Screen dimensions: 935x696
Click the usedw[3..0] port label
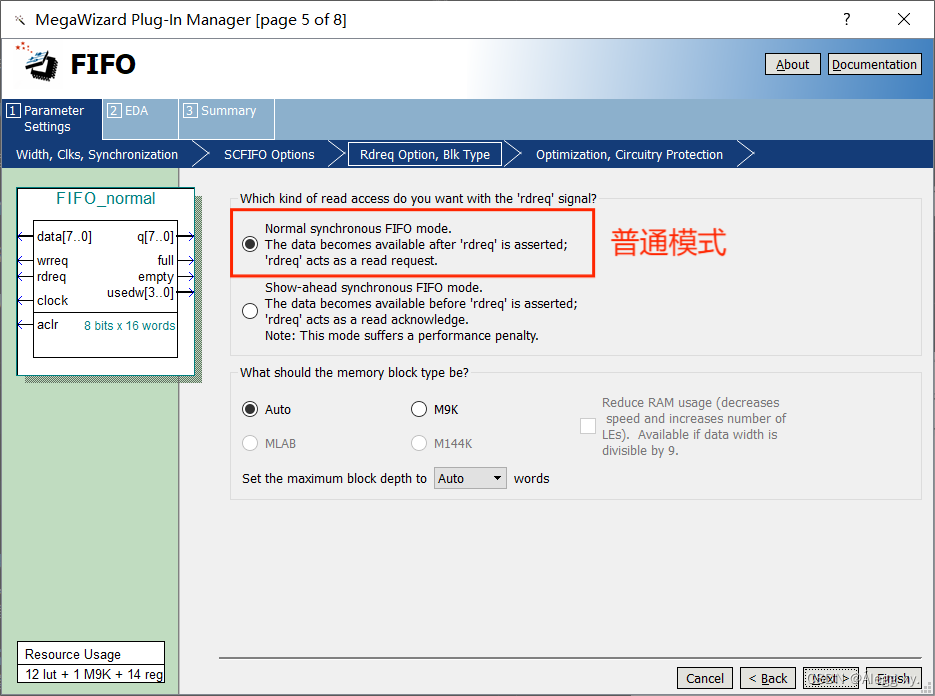140,293
